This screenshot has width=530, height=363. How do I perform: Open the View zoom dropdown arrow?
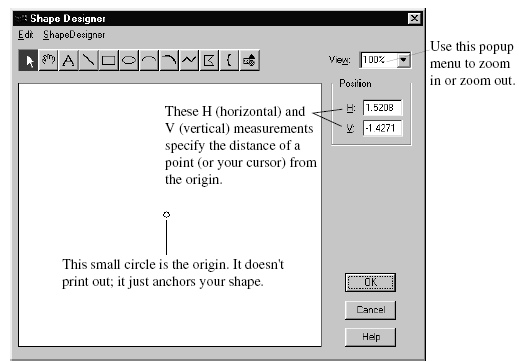pos(403,60)
